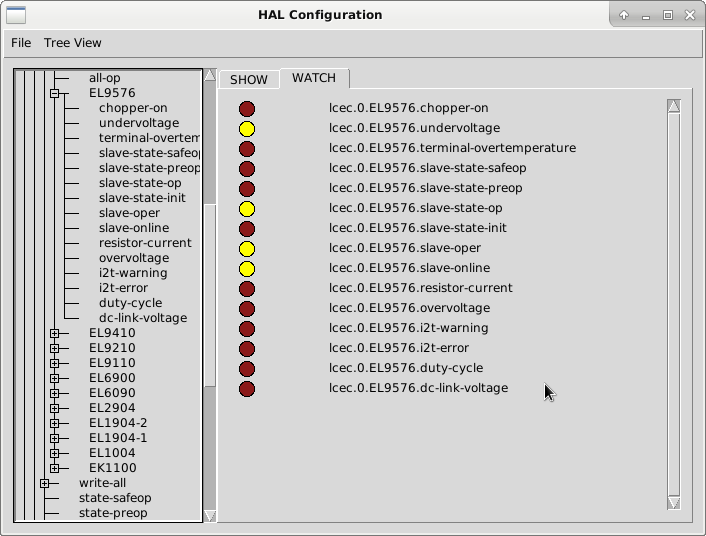The width and height of the screenshot is (706, 536).
Task: Click the terminal-overtemperature LED indicator
Action: [247, 149]
